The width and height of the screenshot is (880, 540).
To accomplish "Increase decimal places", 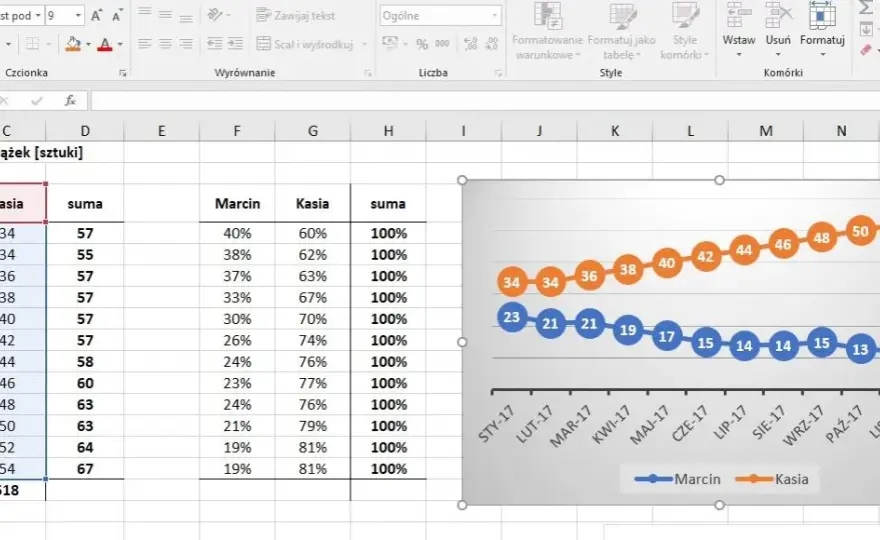I will [470, 44].
